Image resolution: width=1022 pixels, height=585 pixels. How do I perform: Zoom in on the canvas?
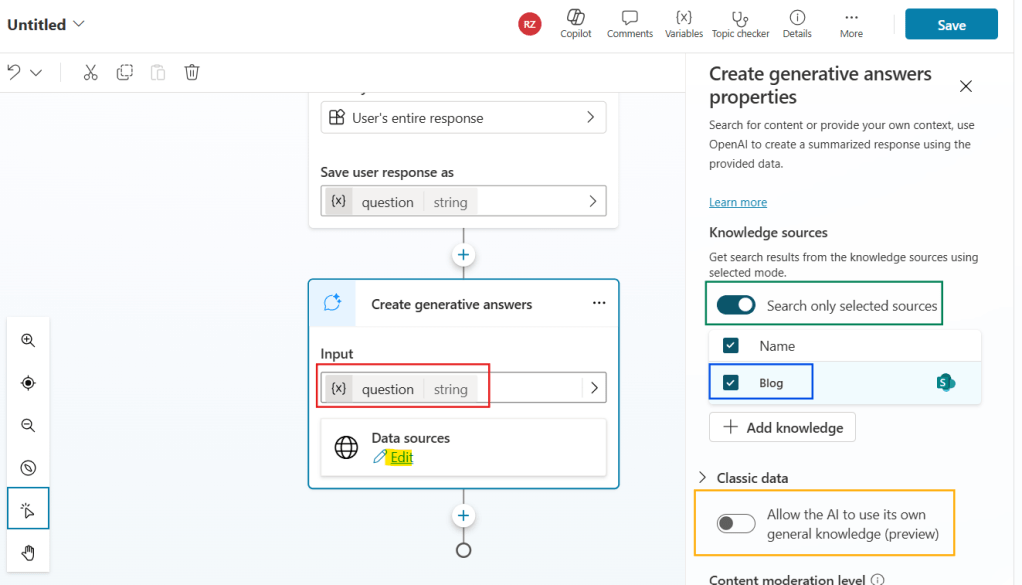(28, 340)
